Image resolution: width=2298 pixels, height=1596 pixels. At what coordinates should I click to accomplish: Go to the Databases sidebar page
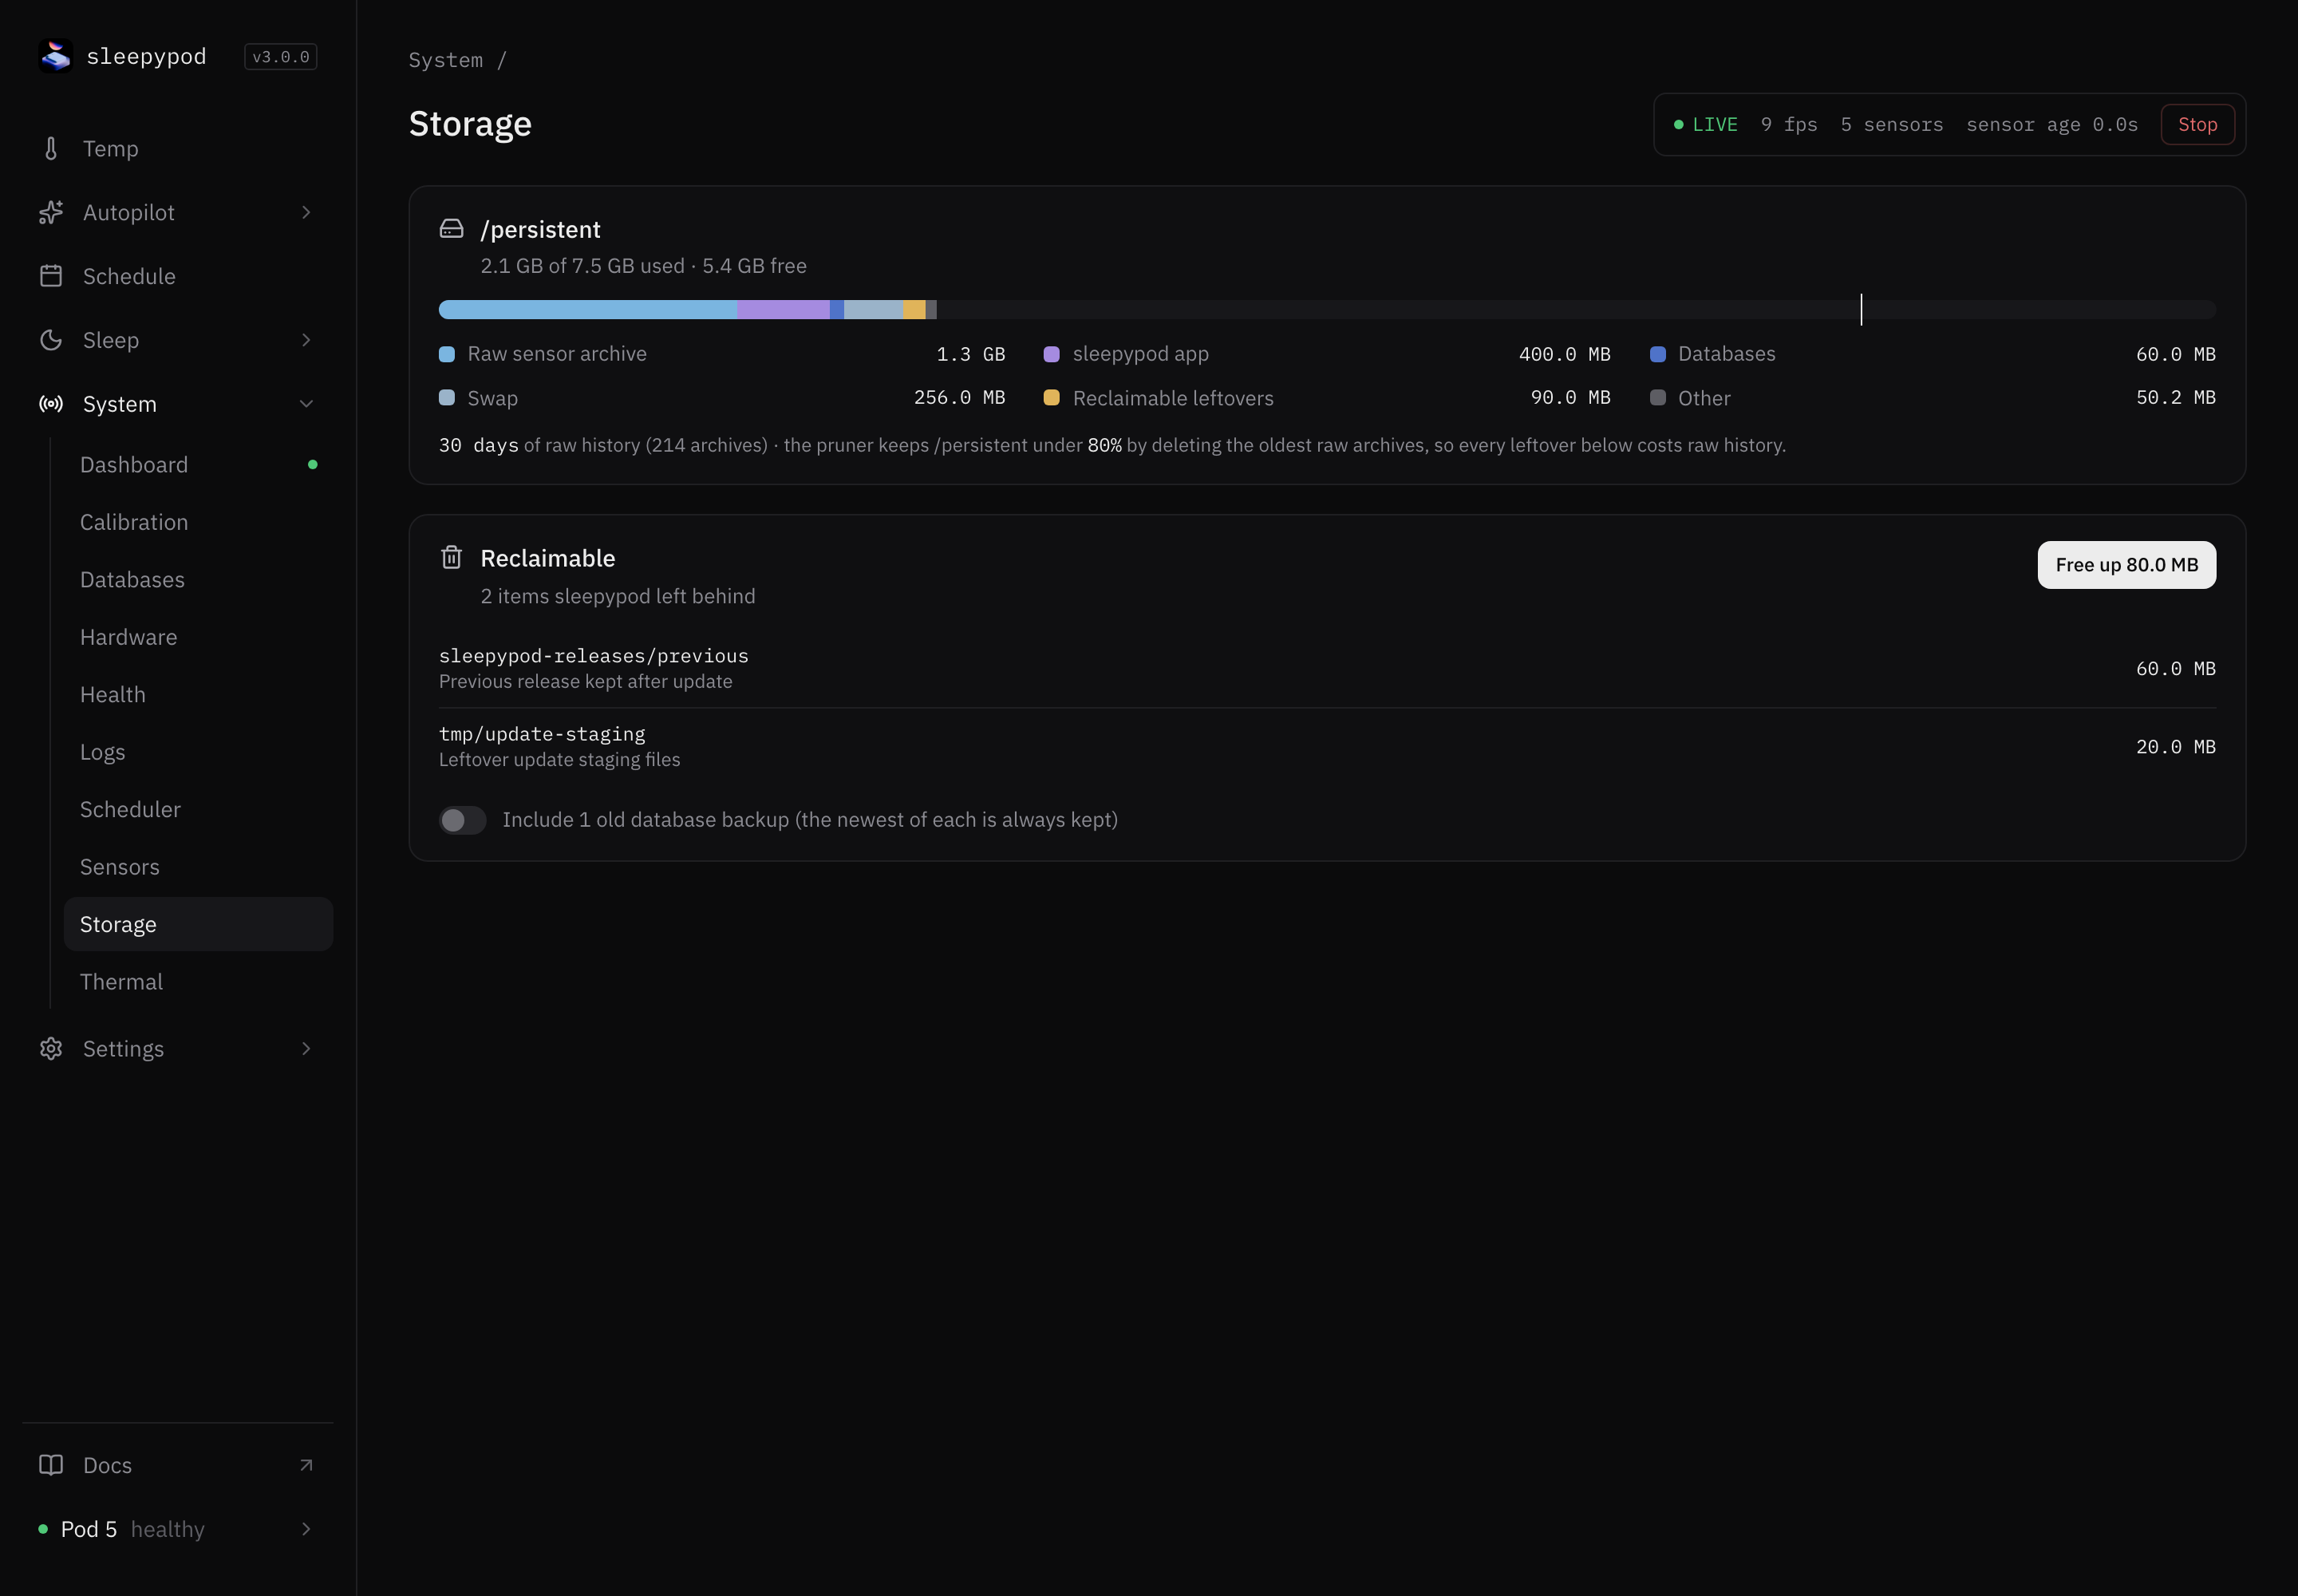click(x=198, y=580)
